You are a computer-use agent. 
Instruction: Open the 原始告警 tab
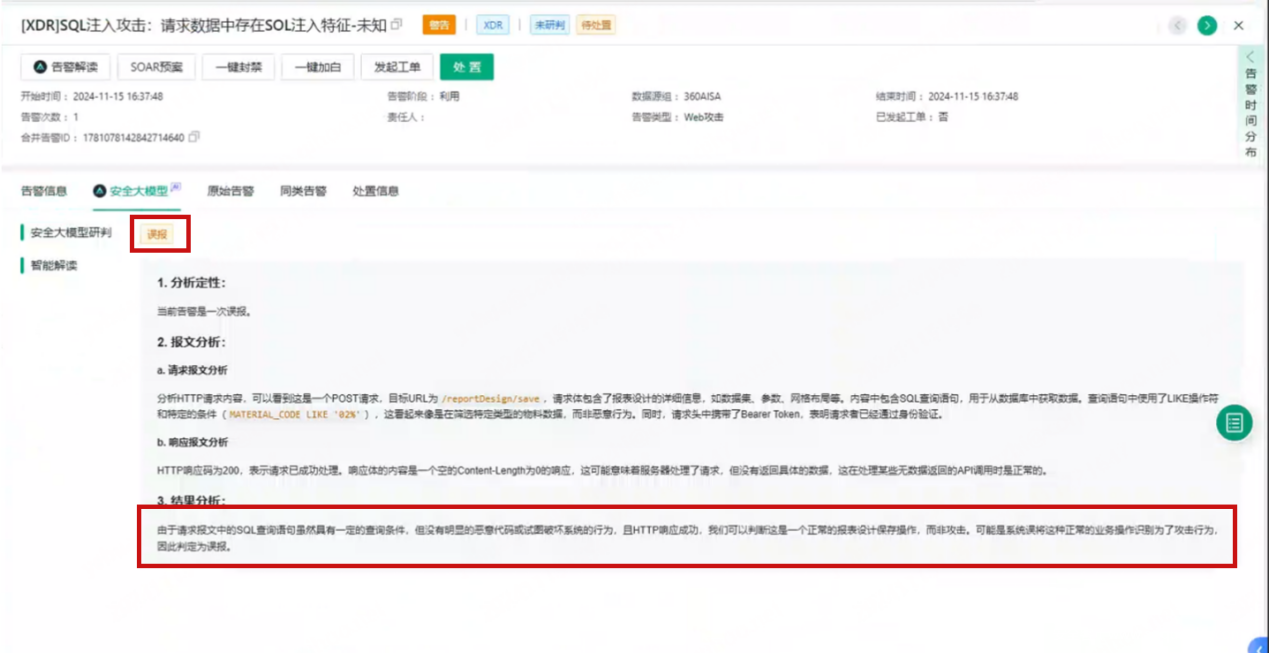tap(230, 191)
